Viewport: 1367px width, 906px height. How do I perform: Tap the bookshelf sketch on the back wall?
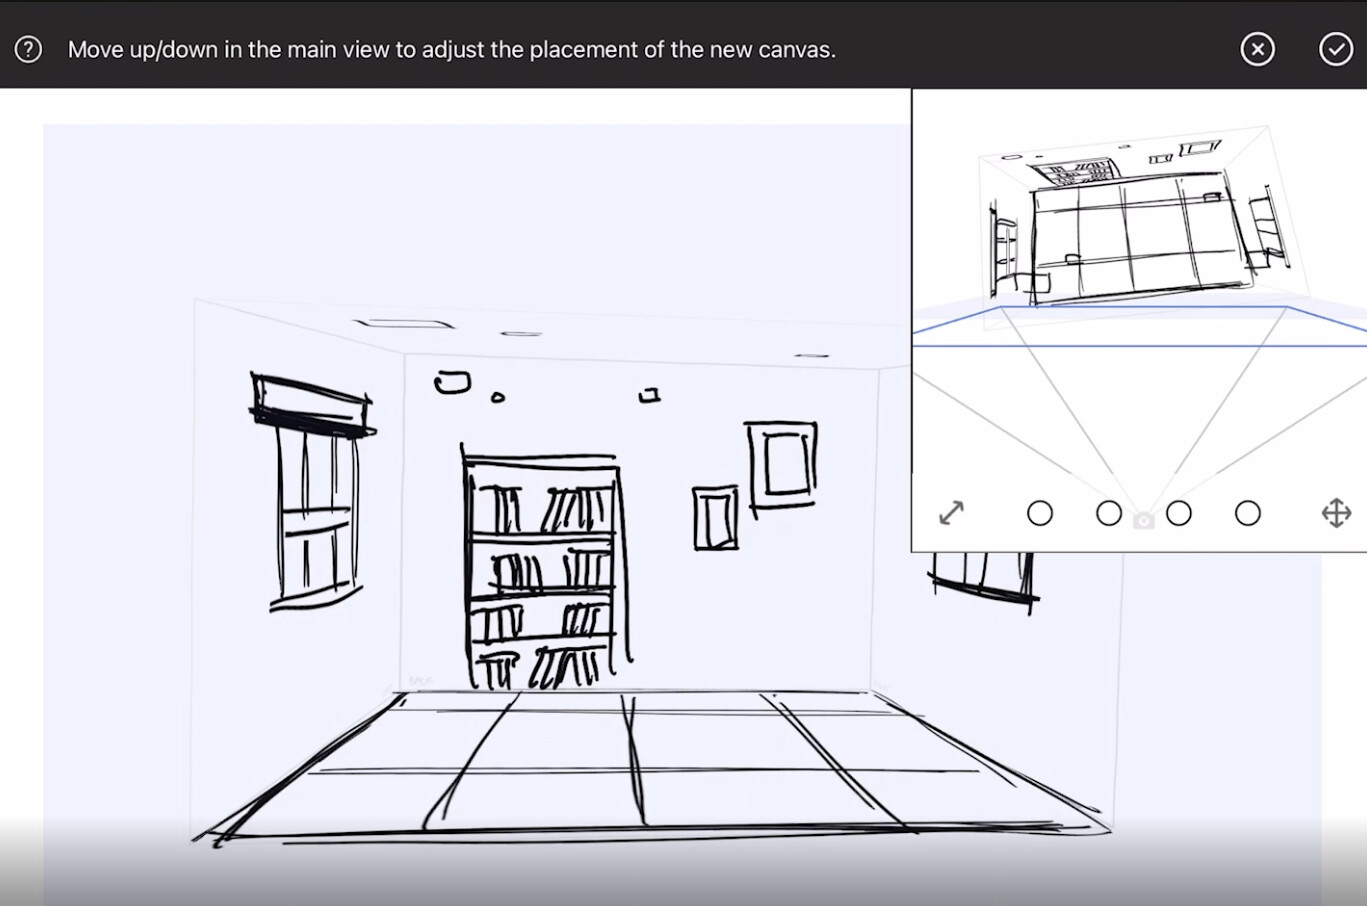coord(545,569)
